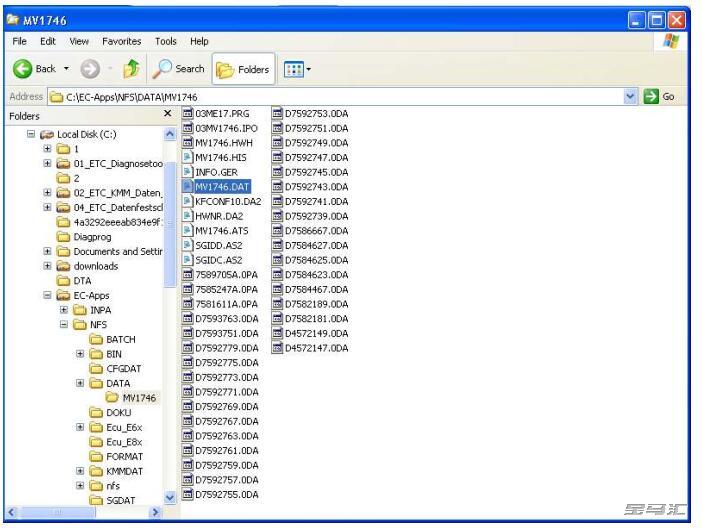Click the 7581611A.0PA file icon
The width and height of the screenshot is (702, 532).
(x=188, y=304)
